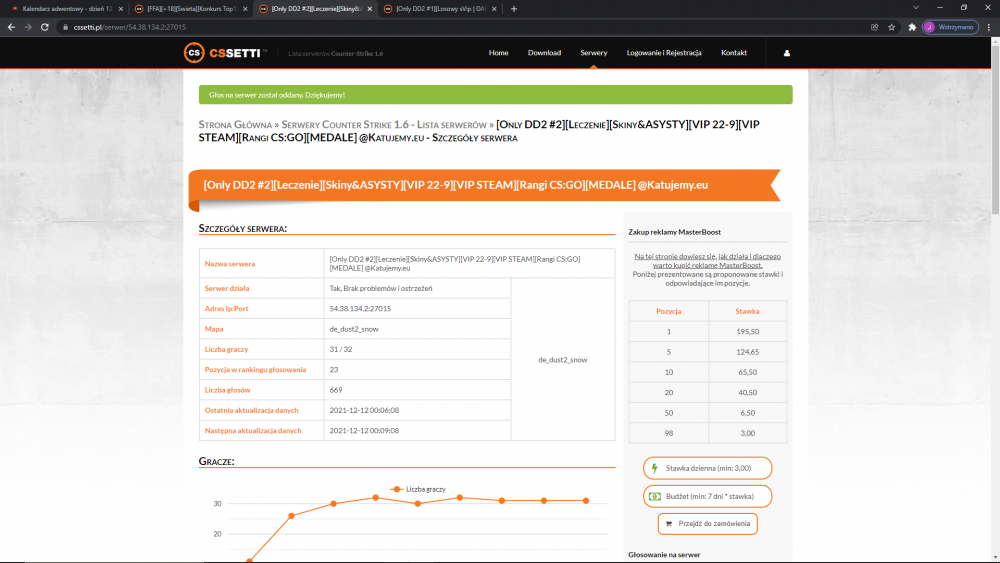This screenshot has width=1000, height=563.
Task: Open the Kontakt menu item
Action: [x=733, y=53]
